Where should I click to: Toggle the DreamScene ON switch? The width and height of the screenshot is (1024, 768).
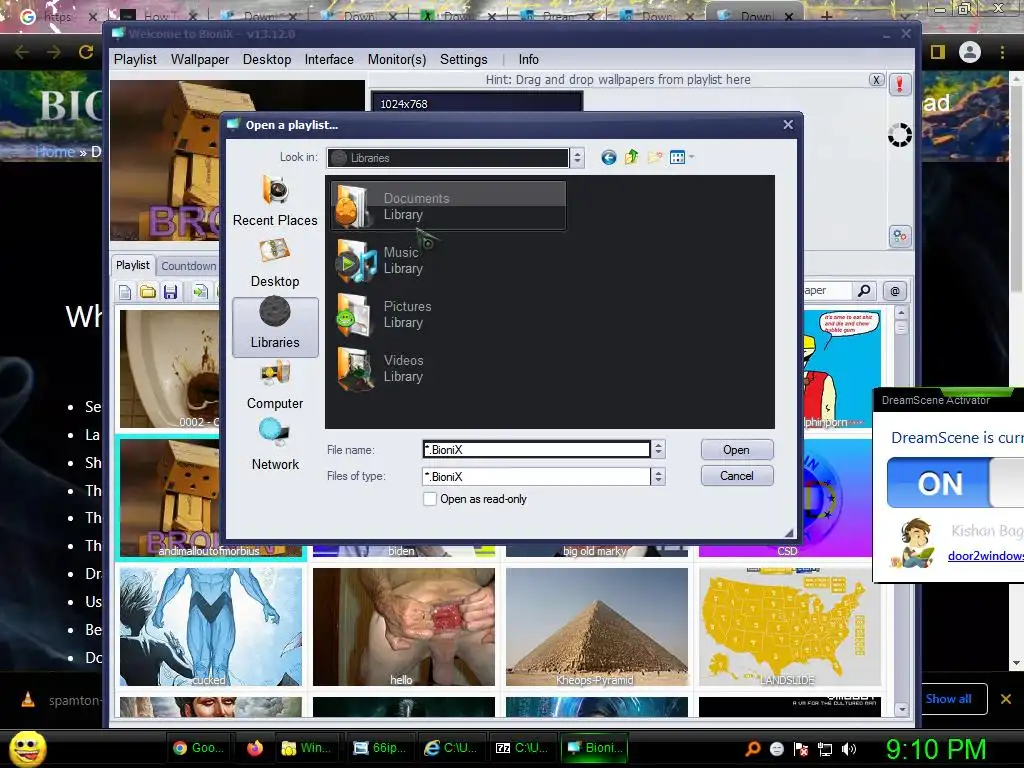coord(955,483)
